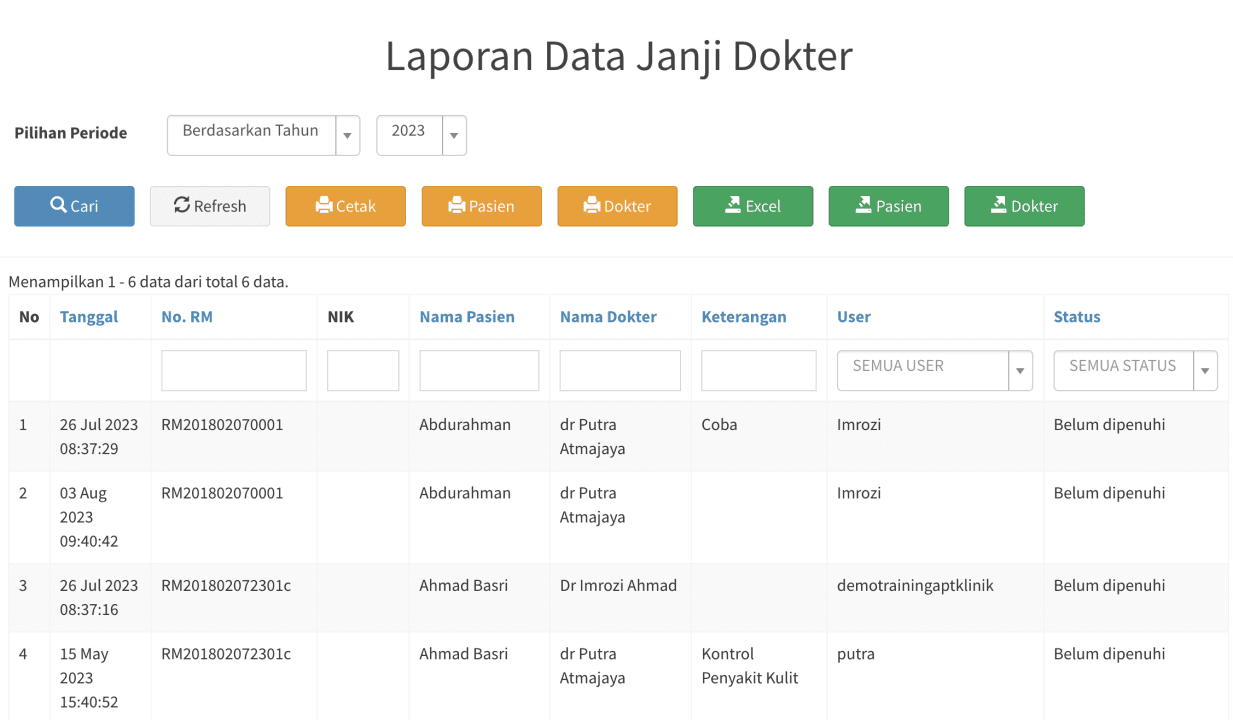The image size is (1233, 720).
Task: Click RM201802072301c in row 3
Action: tap(226, 586)
